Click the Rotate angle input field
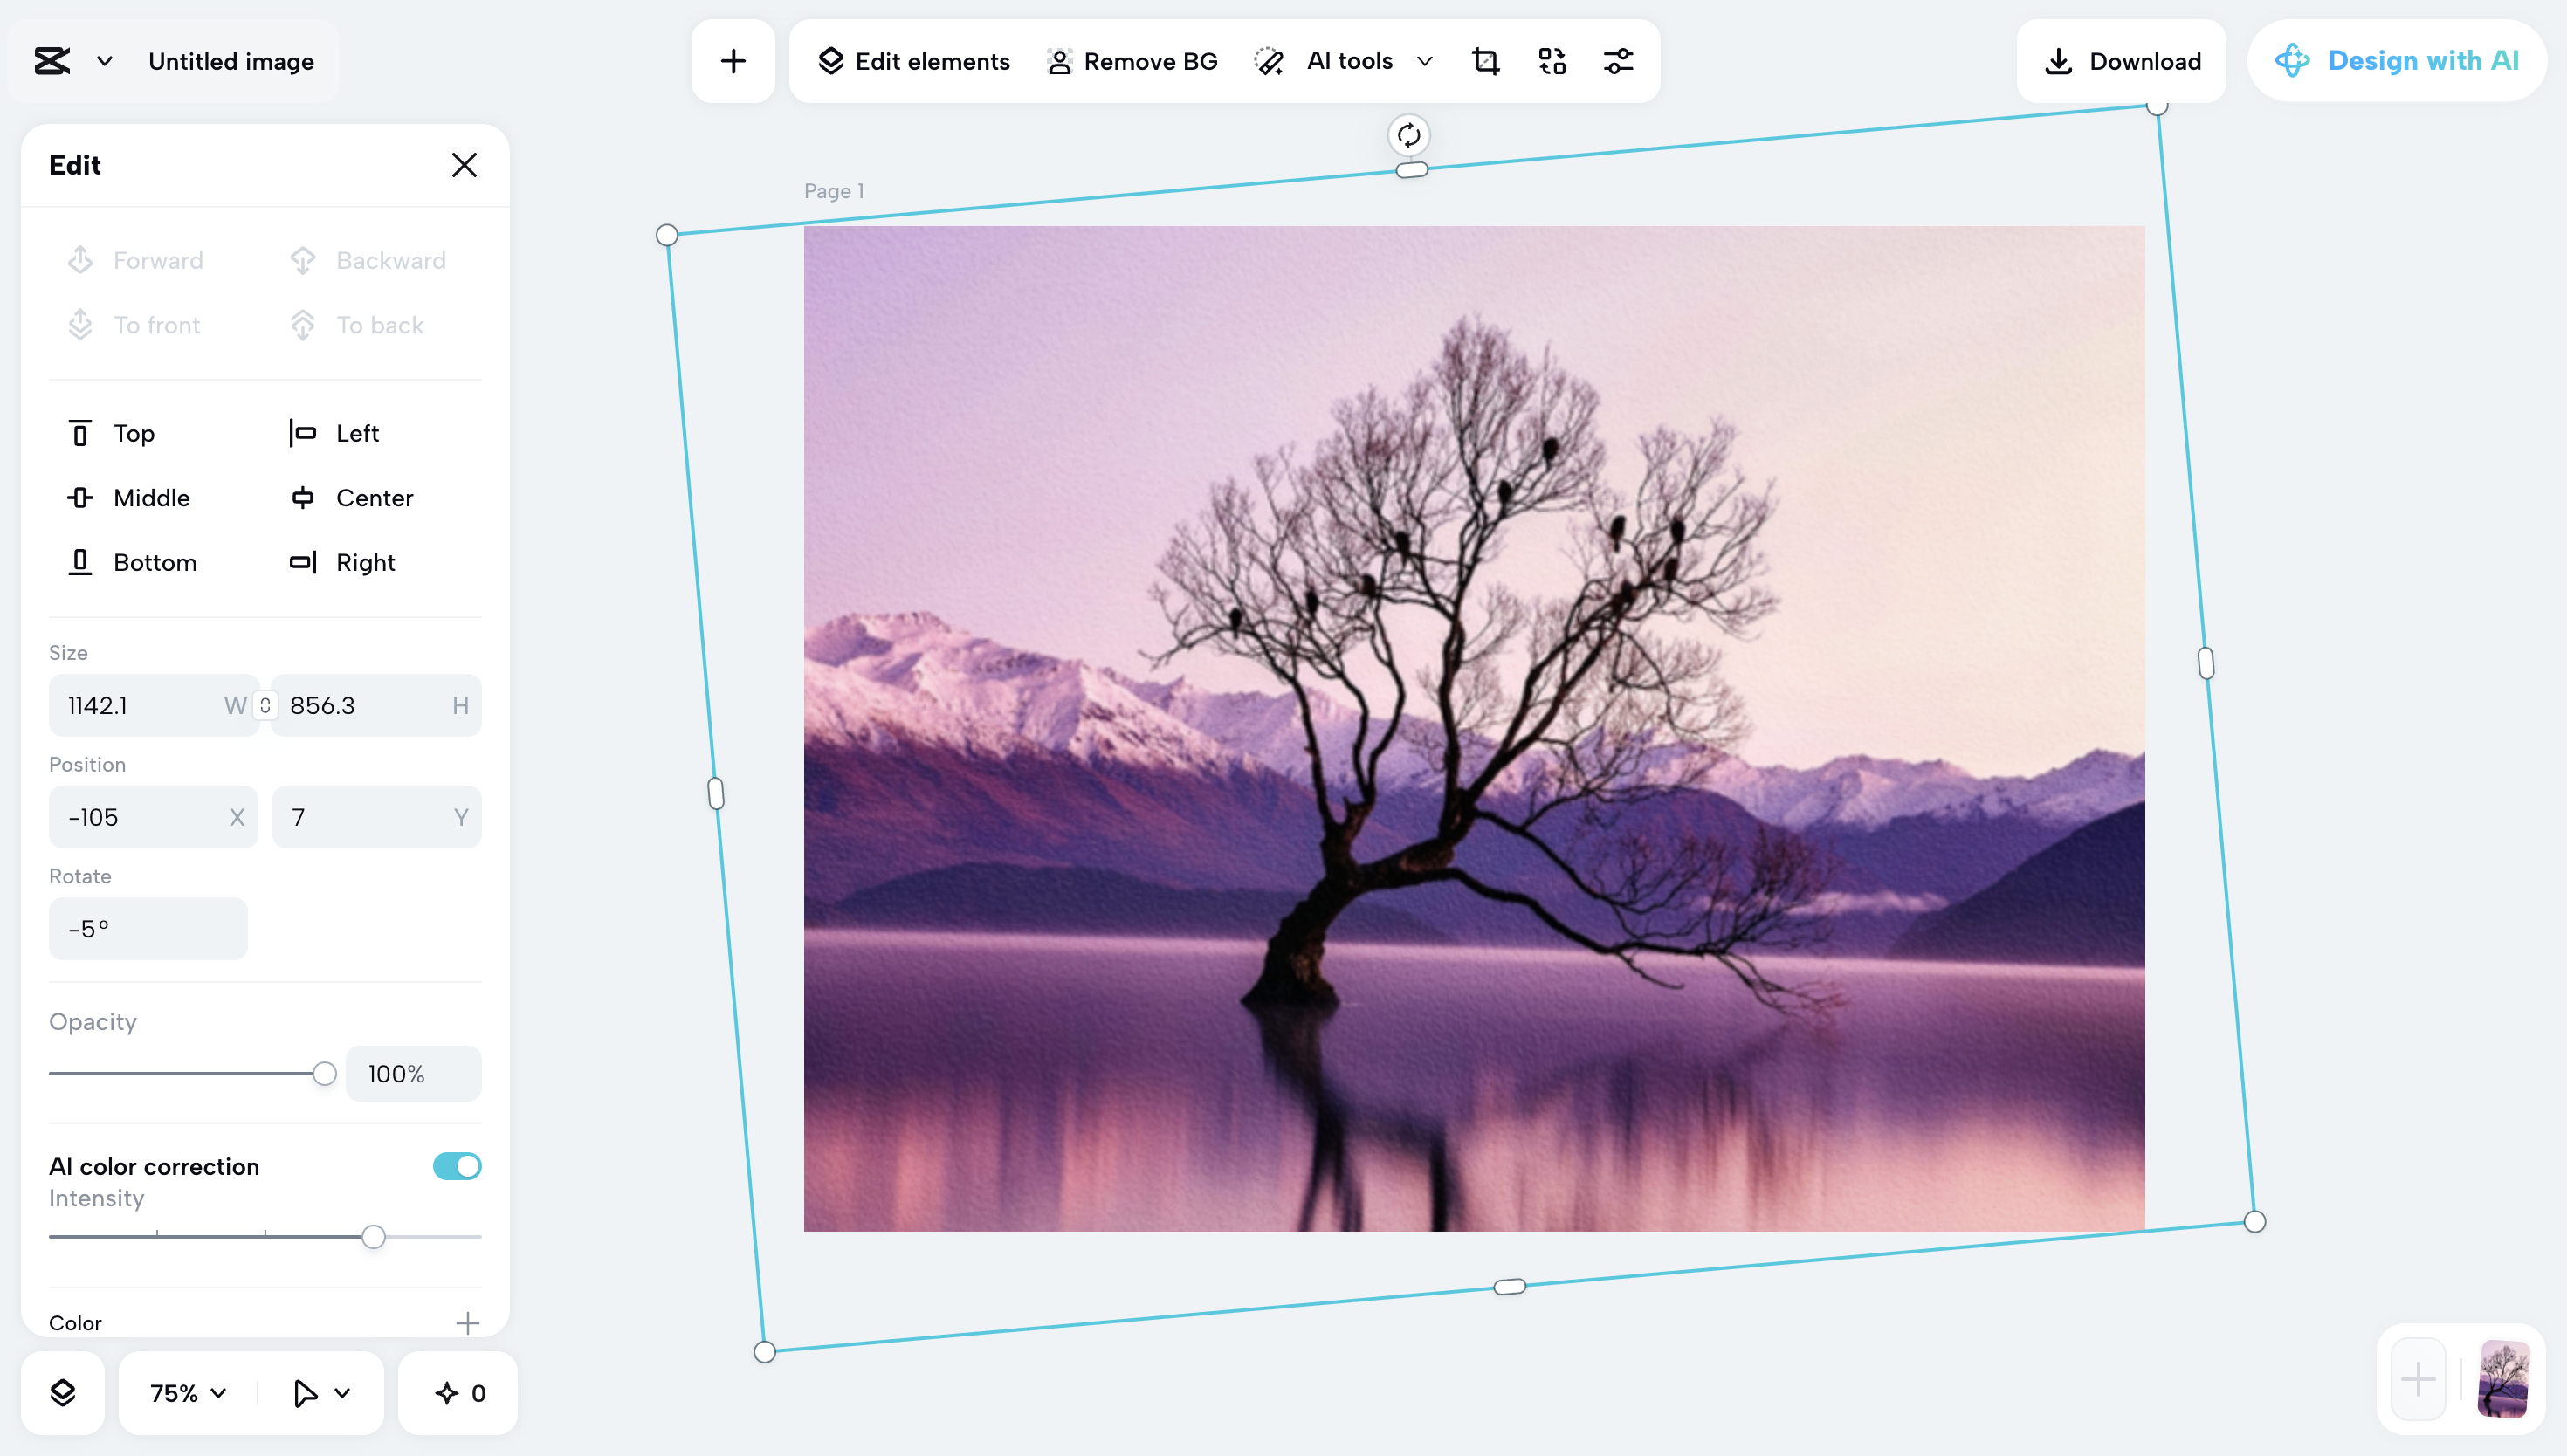The width and height of the screenshot is (2567, 1456). point(148,929)
